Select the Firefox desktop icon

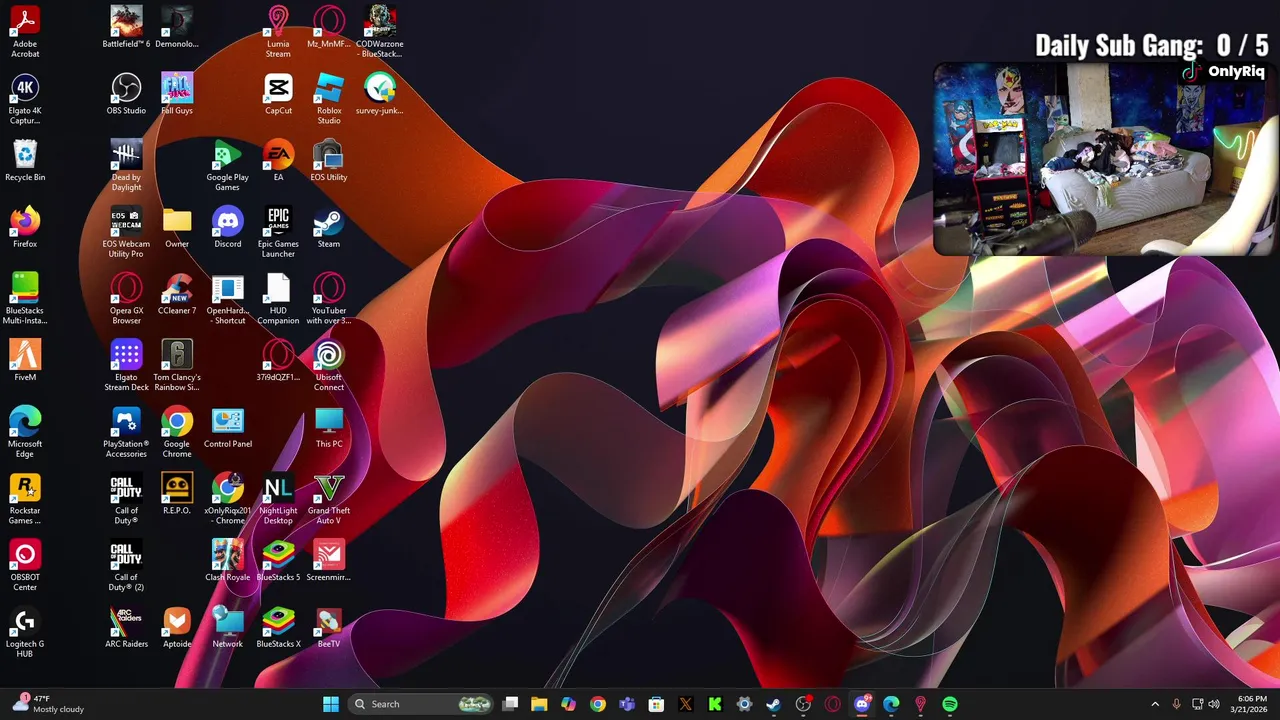coord(25,228)
